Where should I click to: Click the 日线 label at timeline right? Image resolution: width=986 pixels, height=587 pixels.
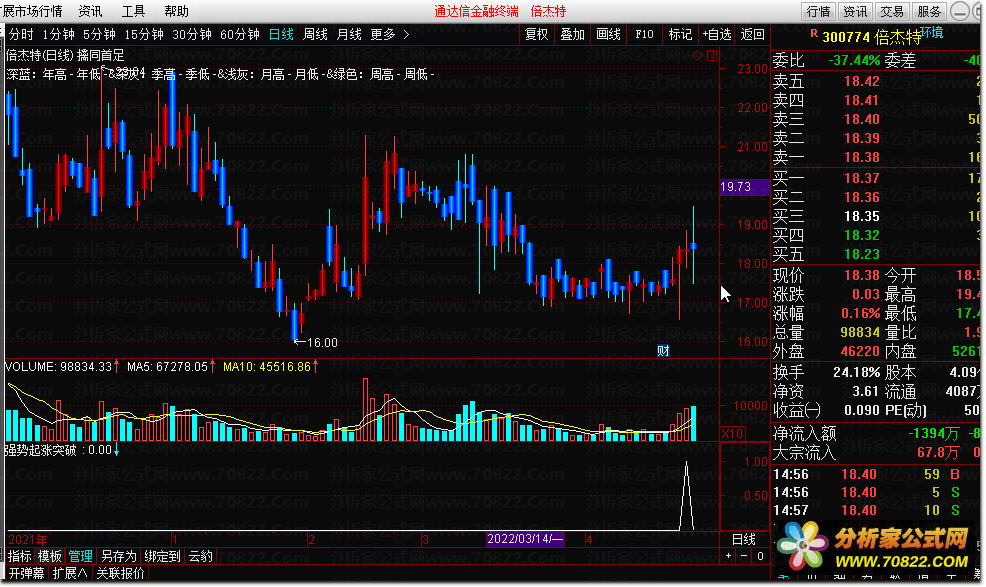point(744,539)
